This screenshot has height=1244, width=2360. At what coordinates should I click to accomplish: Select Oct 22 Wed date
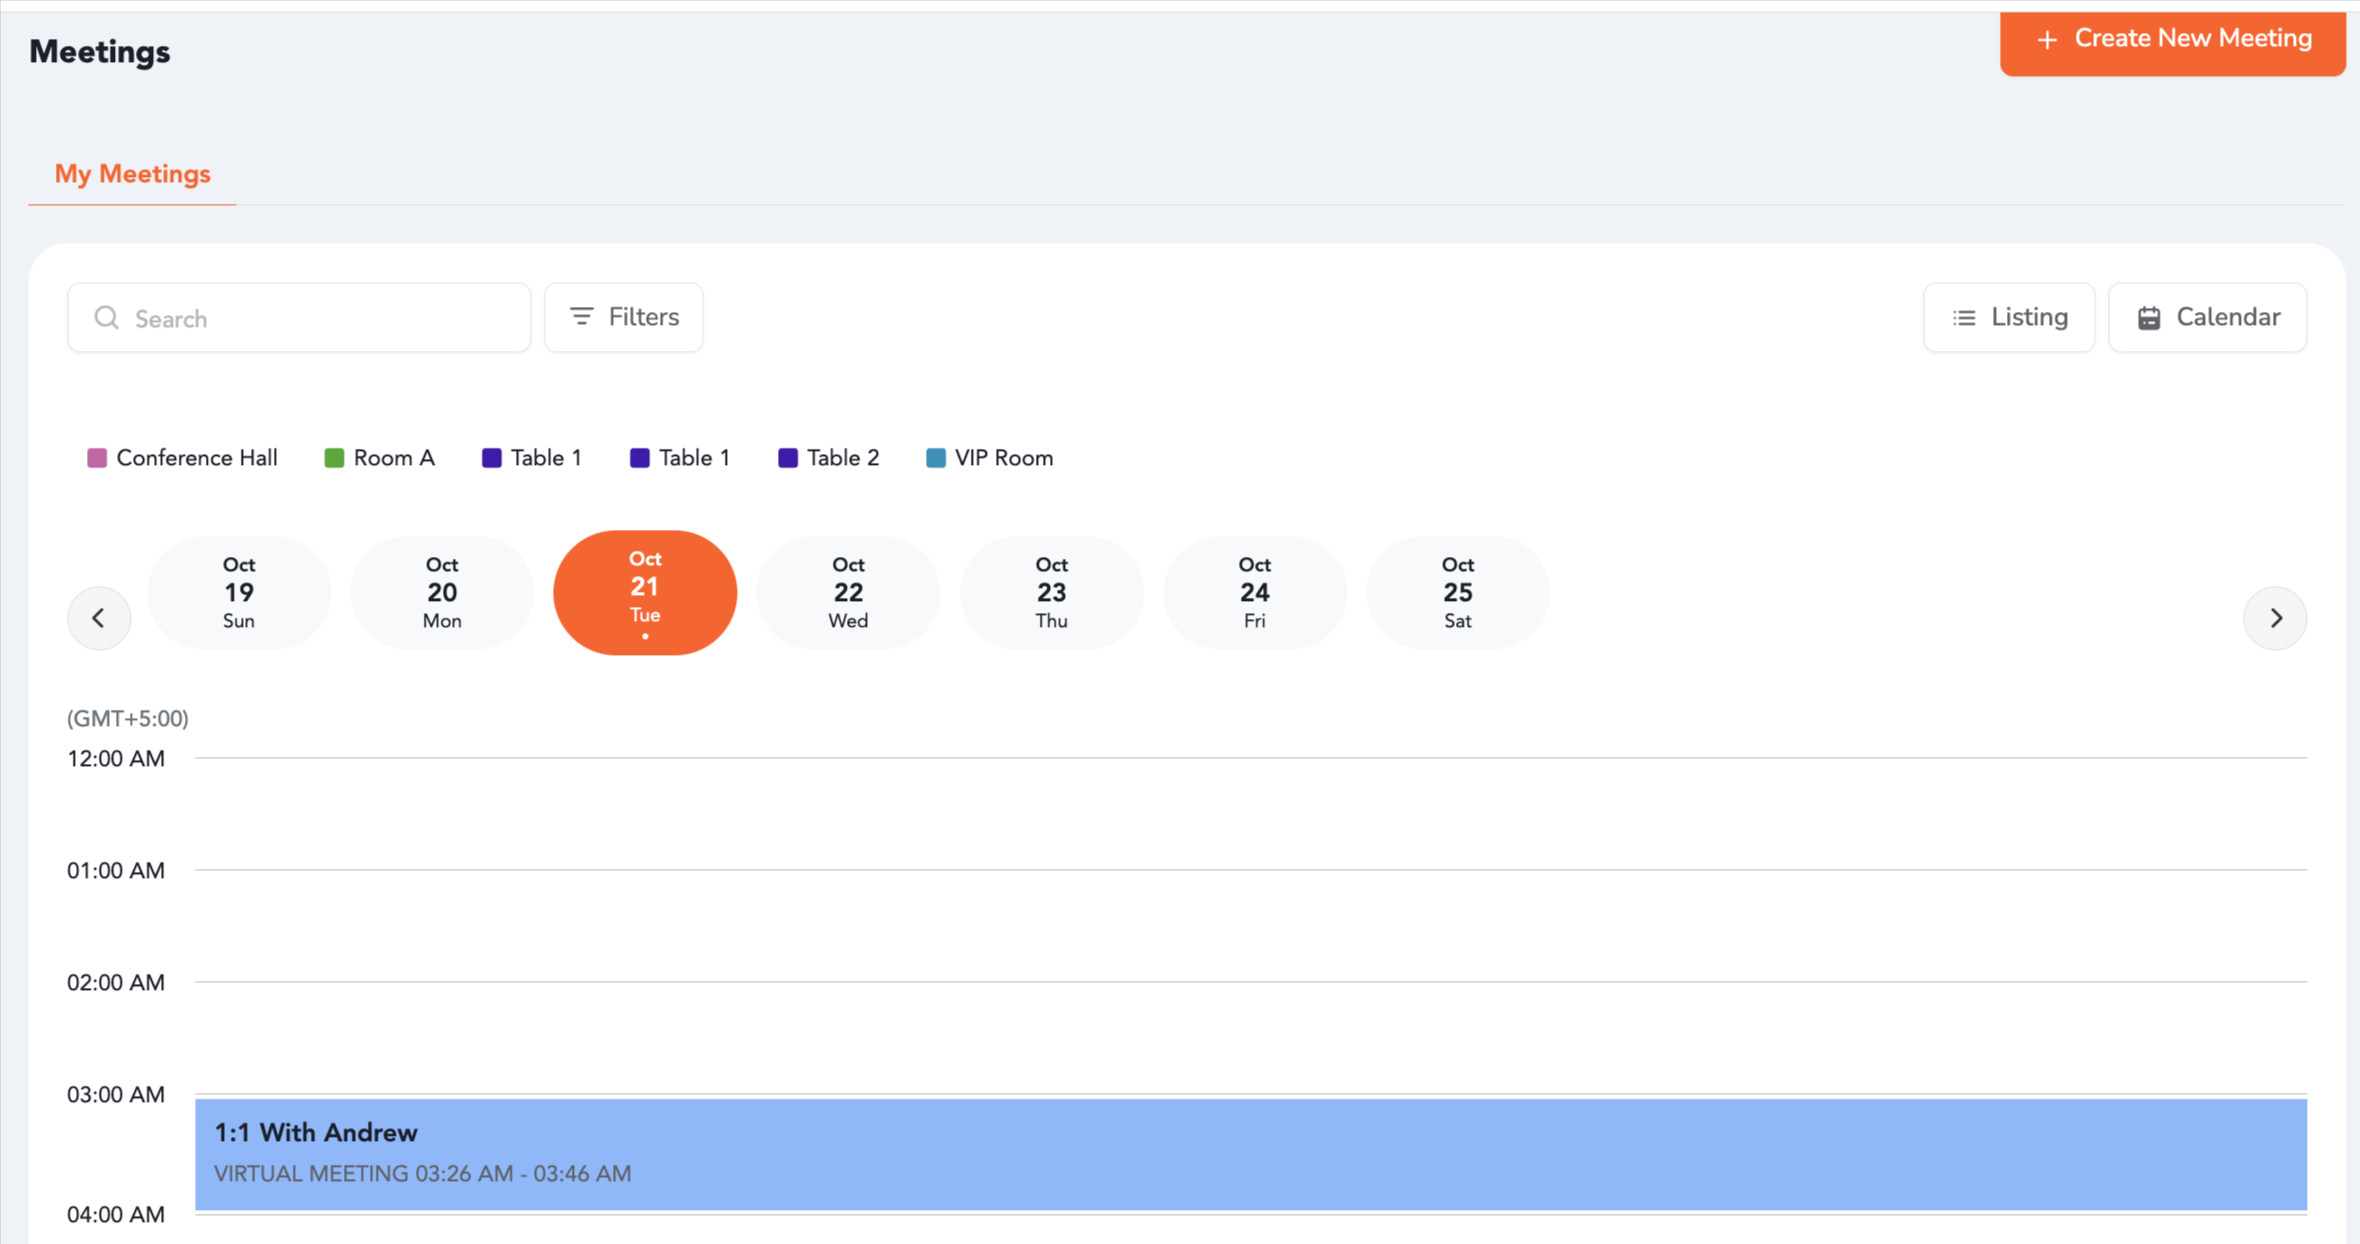click(x=847, y=592)
